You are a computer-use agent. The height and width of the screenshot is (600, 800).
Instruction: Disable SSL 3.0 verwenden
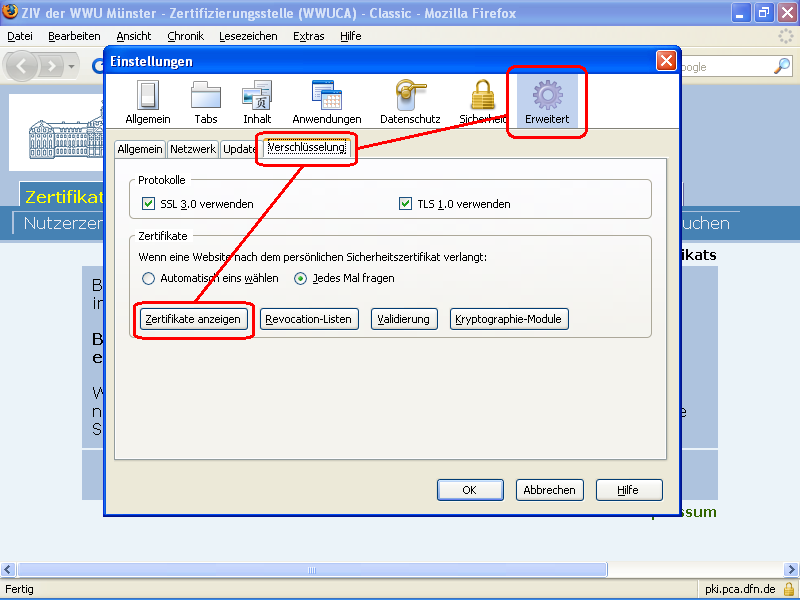click(148, 202)
